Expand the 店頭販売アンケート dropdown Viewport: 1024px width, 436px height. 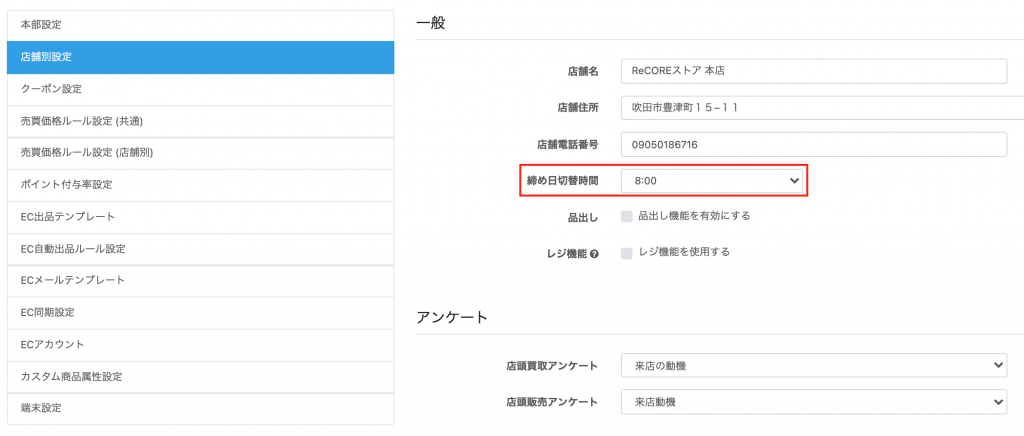(814, 402)
